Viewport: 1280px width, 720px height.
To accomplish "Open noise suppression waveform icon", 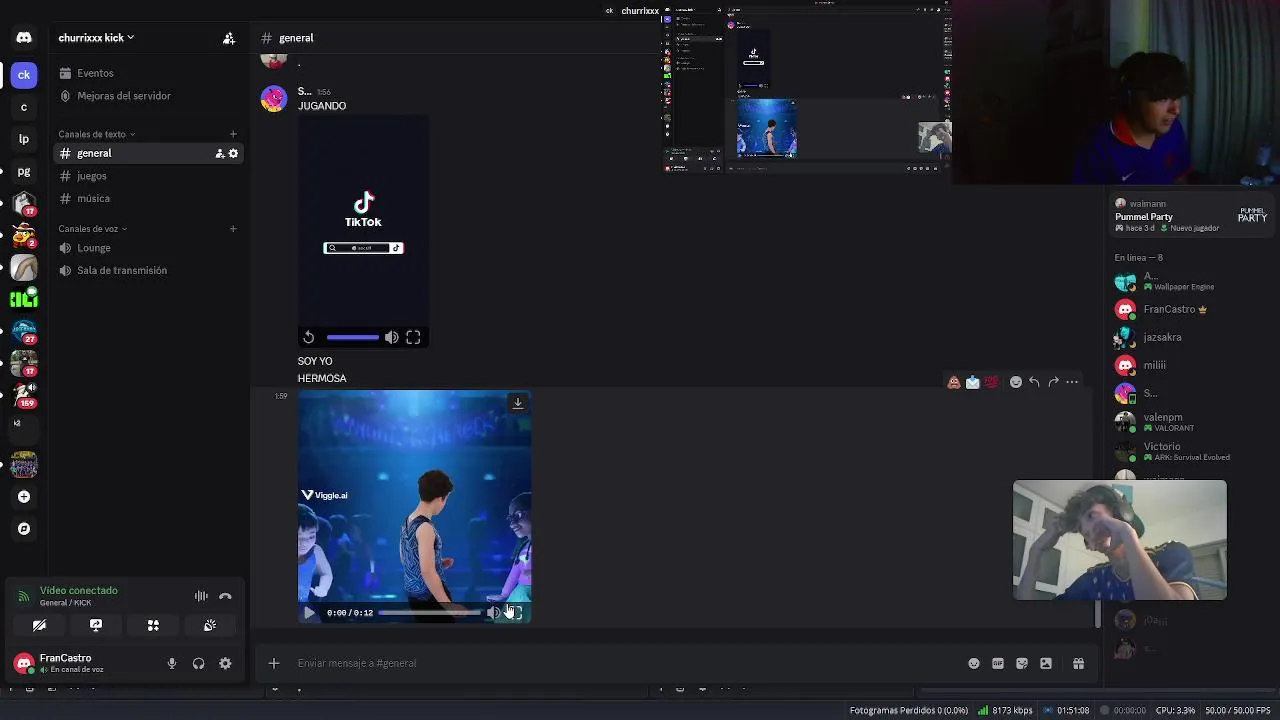I will 201,596.
